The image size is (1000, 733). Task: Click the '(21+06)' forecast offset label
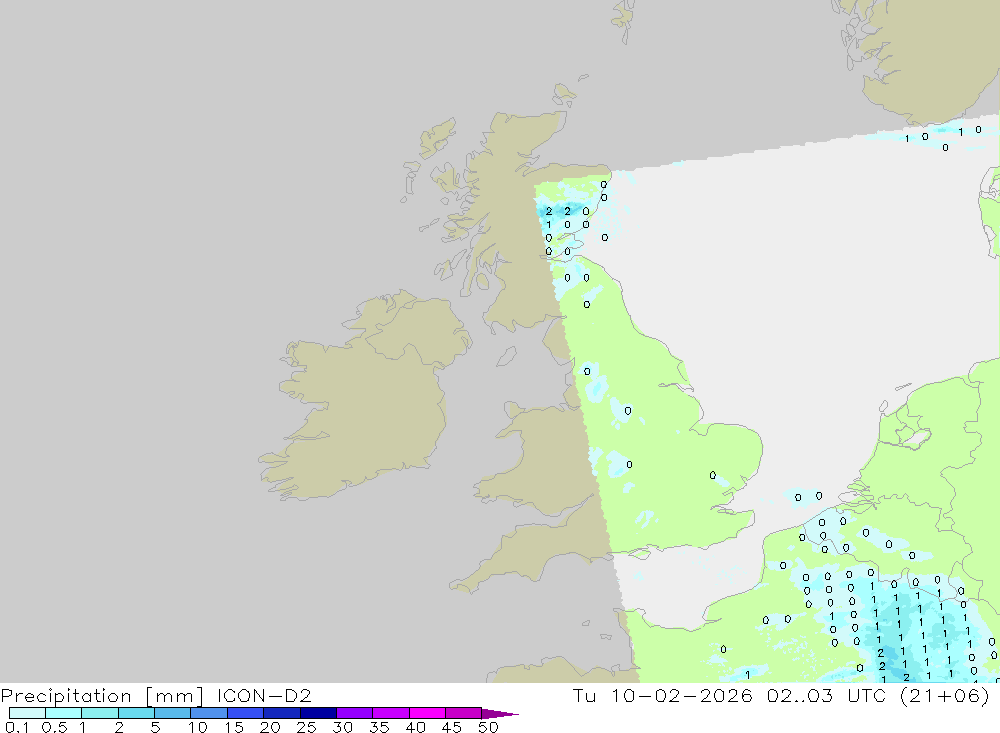946,695
